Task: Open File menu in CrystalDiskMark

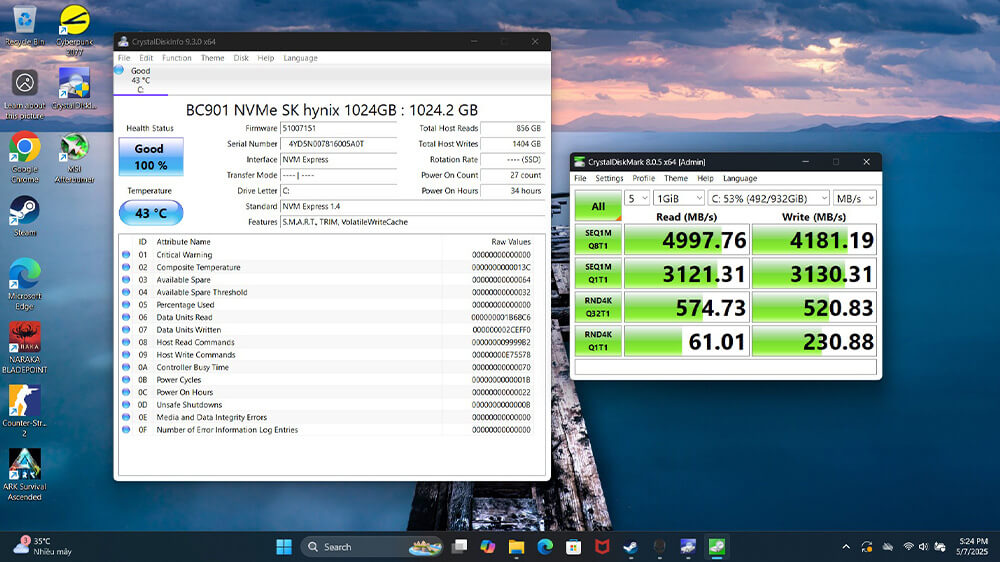Action: click(x=580, y=179)
